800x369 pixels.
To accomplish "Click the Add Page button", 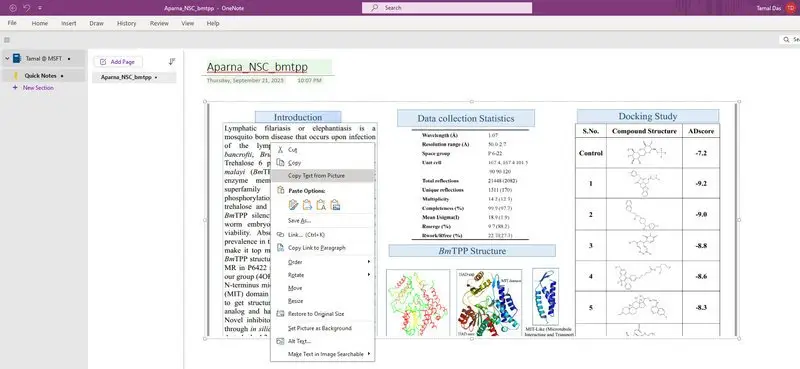I will pos(118,62).
